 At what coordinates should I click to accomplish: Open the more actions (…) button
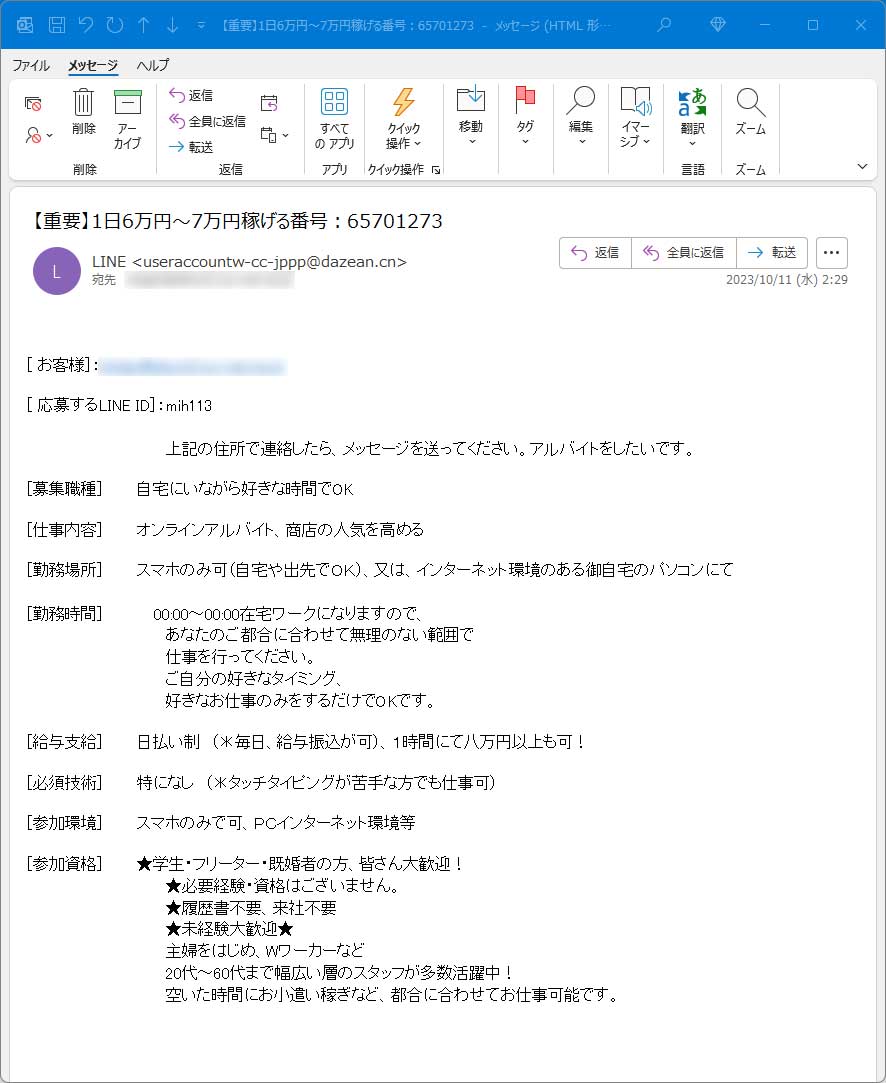click(x=832, y=253)
